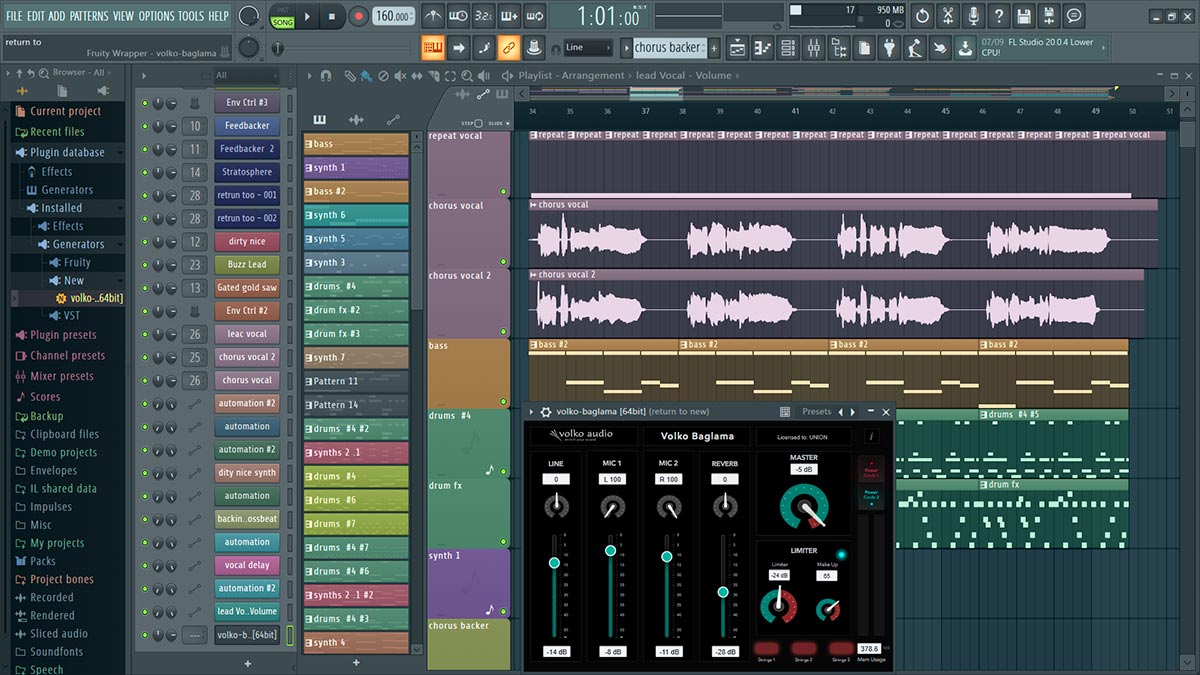1200x675 pixels.
Task: Click the question mark help icon
Action: click(x=998, y=16)
